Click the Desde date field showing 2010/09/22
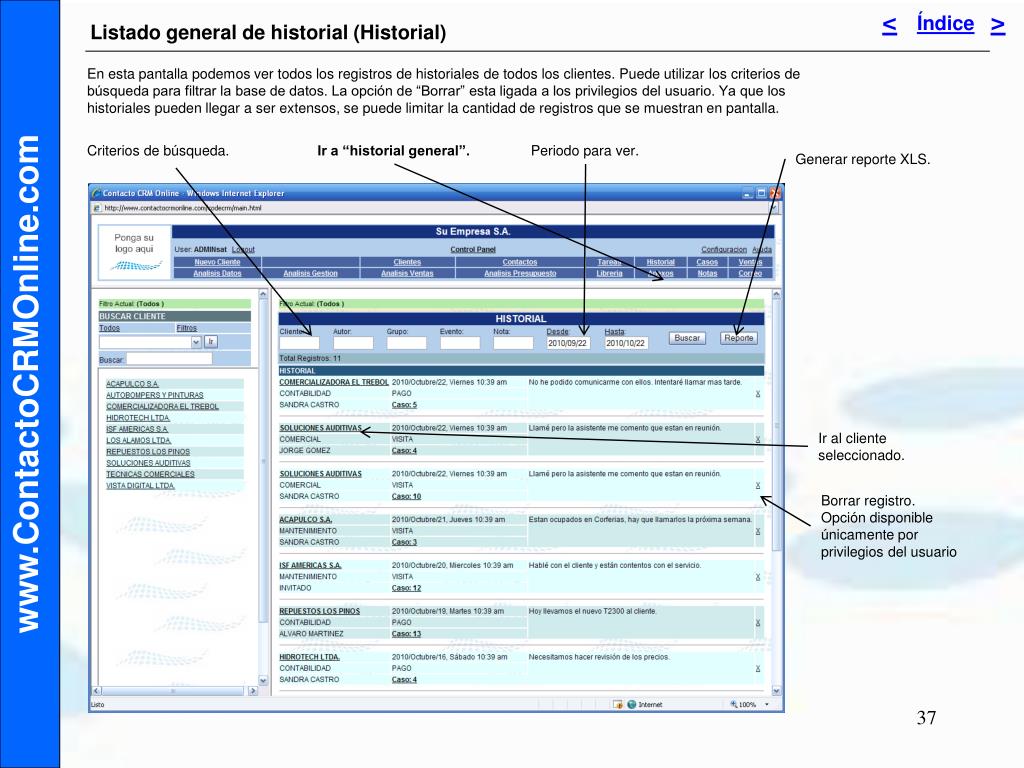This screenshot has height=768, width=1024. [568, 343]
